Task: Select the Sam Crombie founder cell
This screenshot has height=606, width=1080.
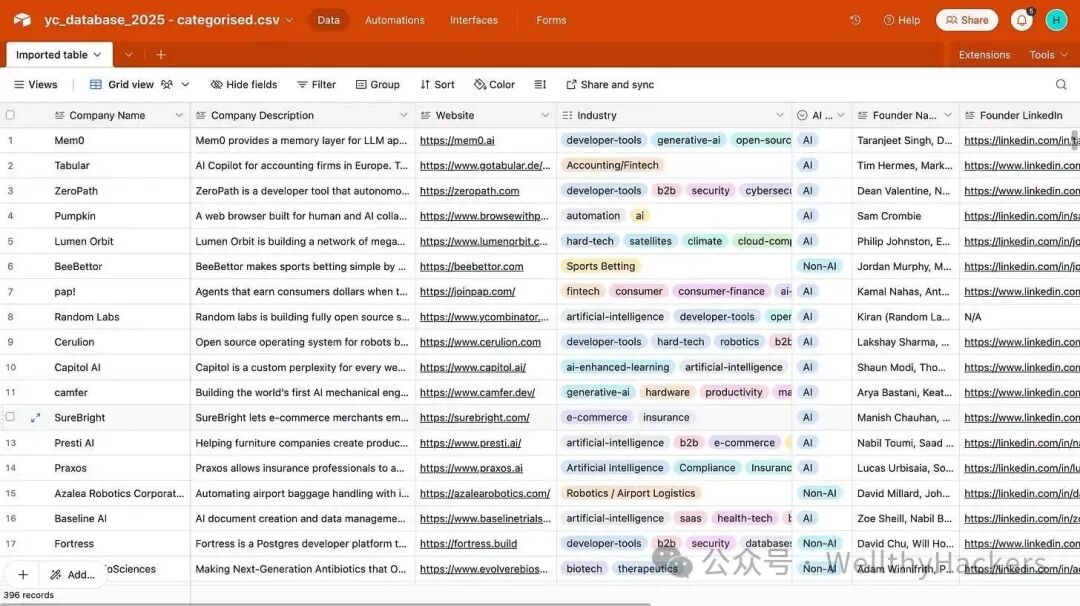Action: coord(905,216)
